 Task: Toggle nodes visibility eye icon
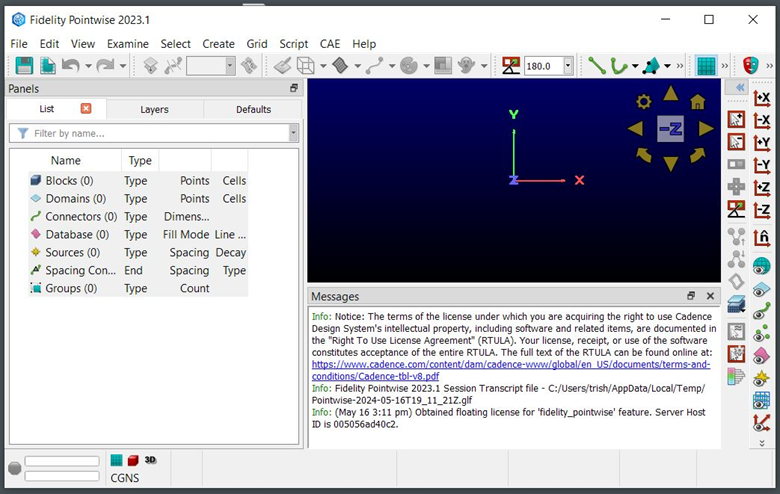tap(761, 334)
